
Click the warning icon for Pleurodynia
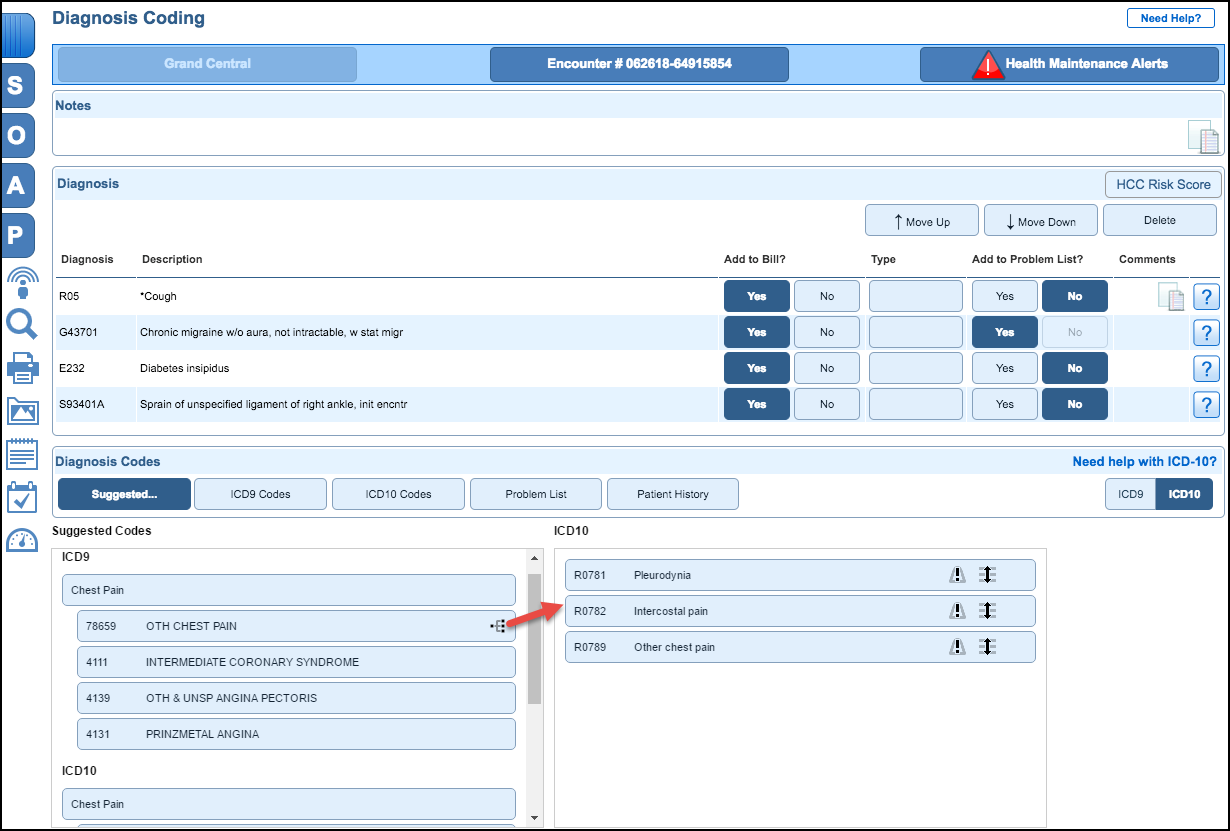[957, 575]
